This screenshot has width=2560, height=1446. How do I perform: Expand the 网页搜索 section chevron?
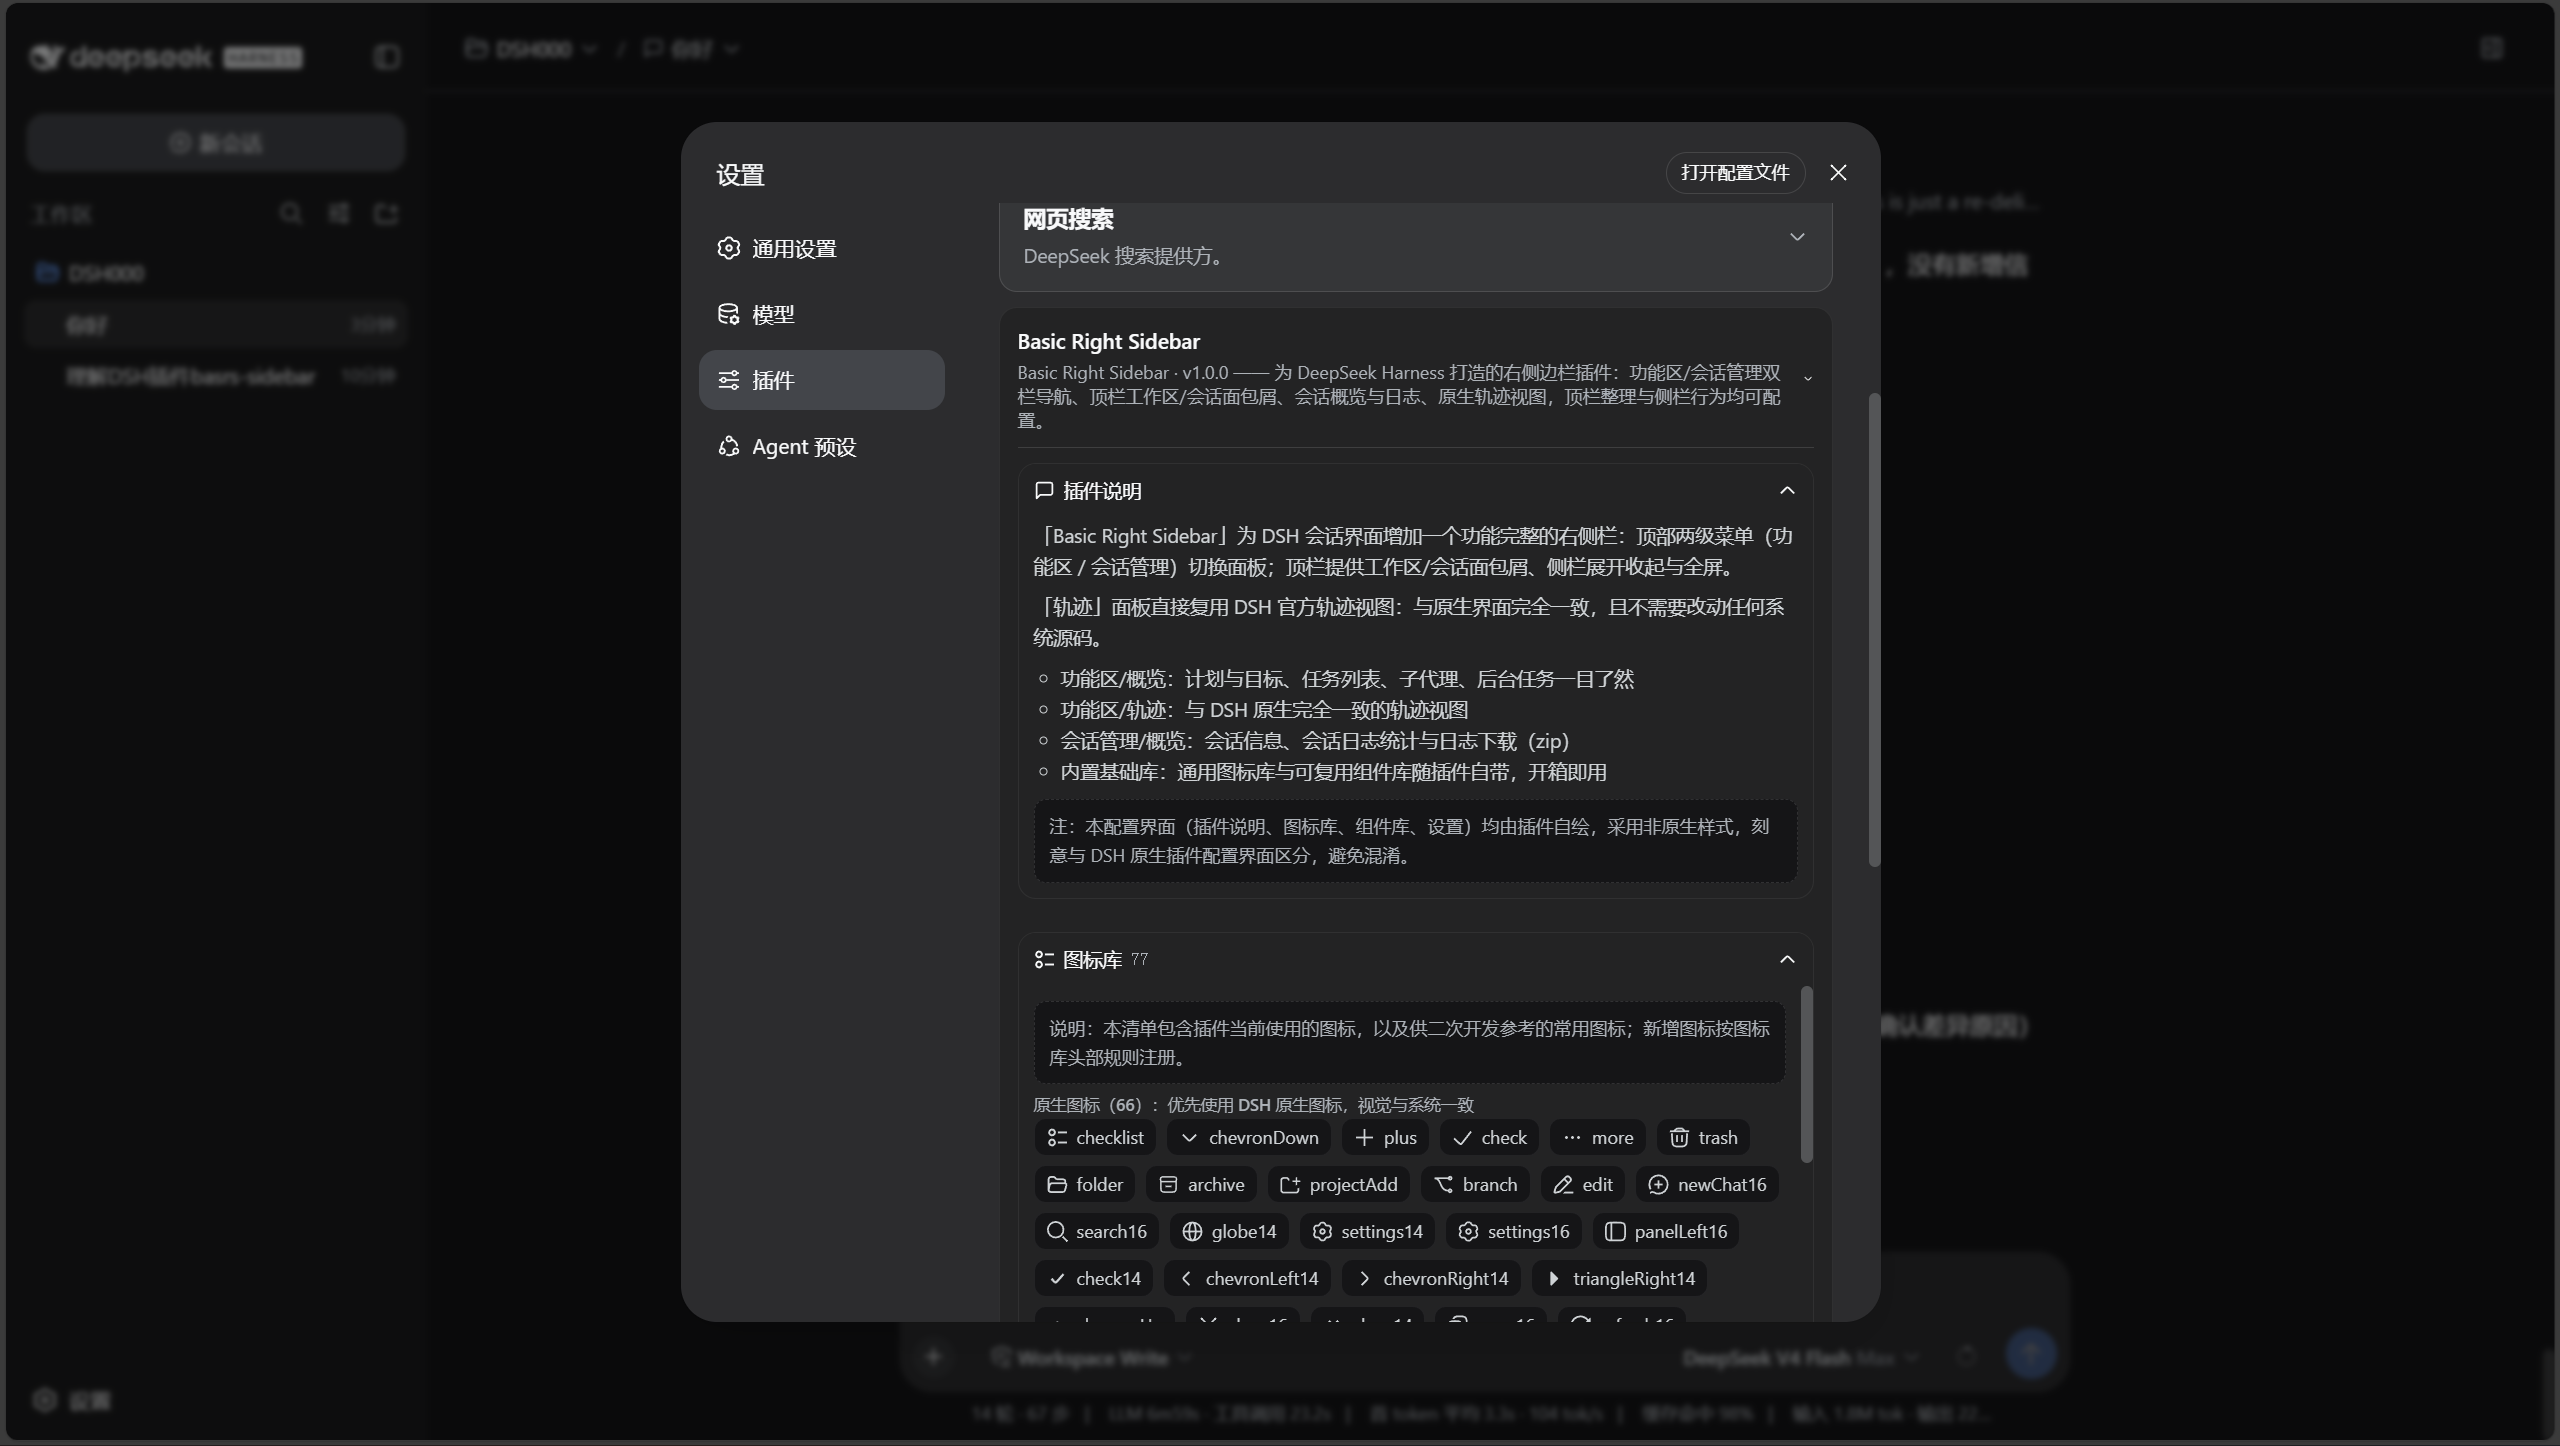coord(1797,237)
